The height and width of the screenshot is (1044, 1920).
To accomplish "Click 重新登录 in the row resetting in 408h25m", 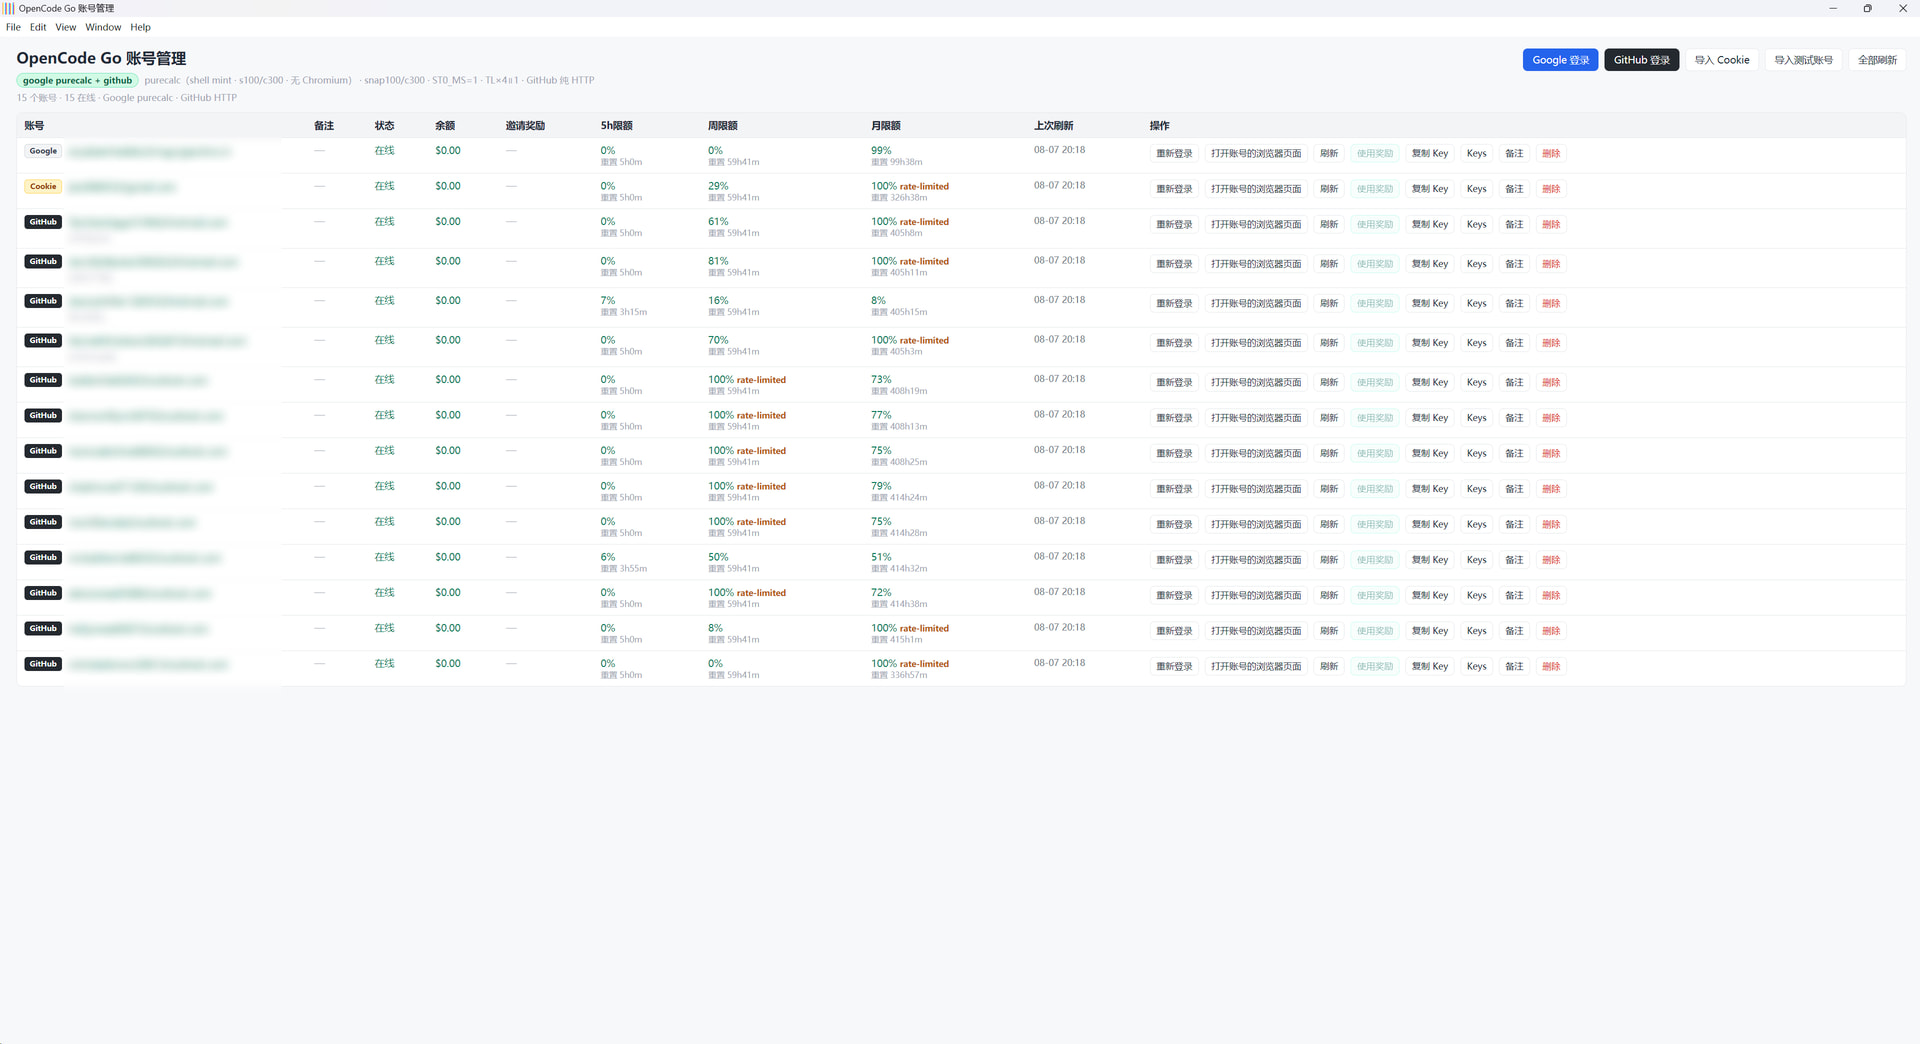I will pos(1174,453).
